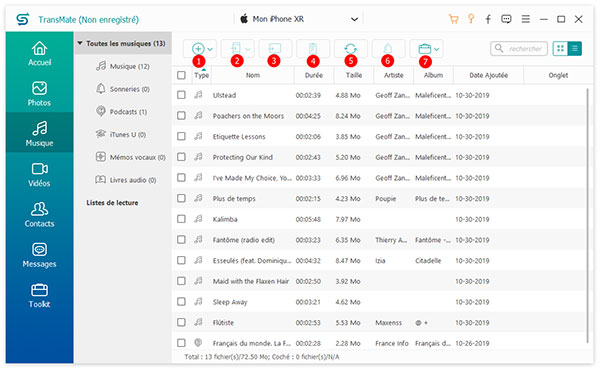The width and height of the screenshot is (600, 370).
Task: Open the Messages section
Action: click(x=39, y=255)
